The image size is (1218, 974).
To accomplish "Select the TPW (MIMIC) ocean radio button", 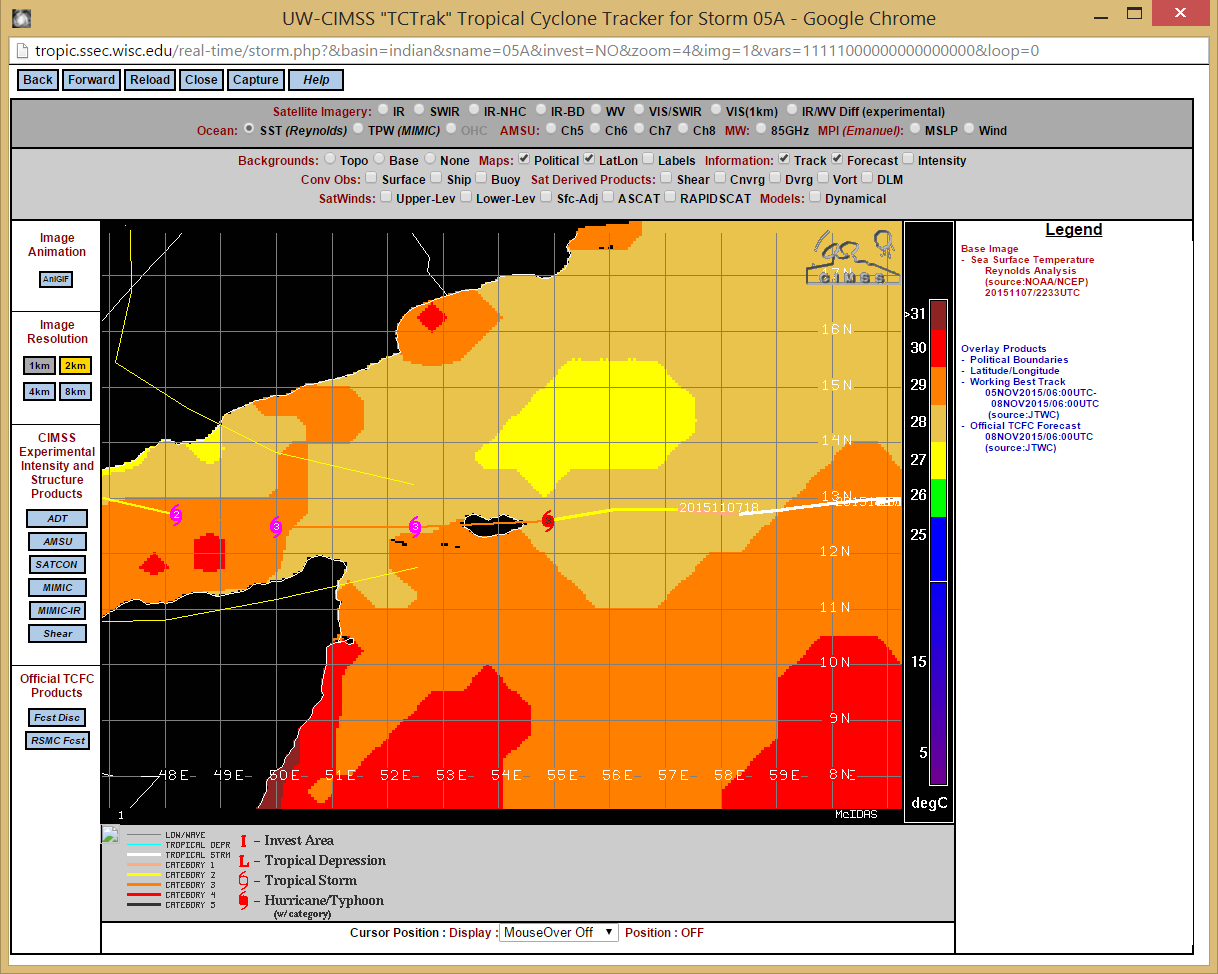I will click(x=358, y=130).
